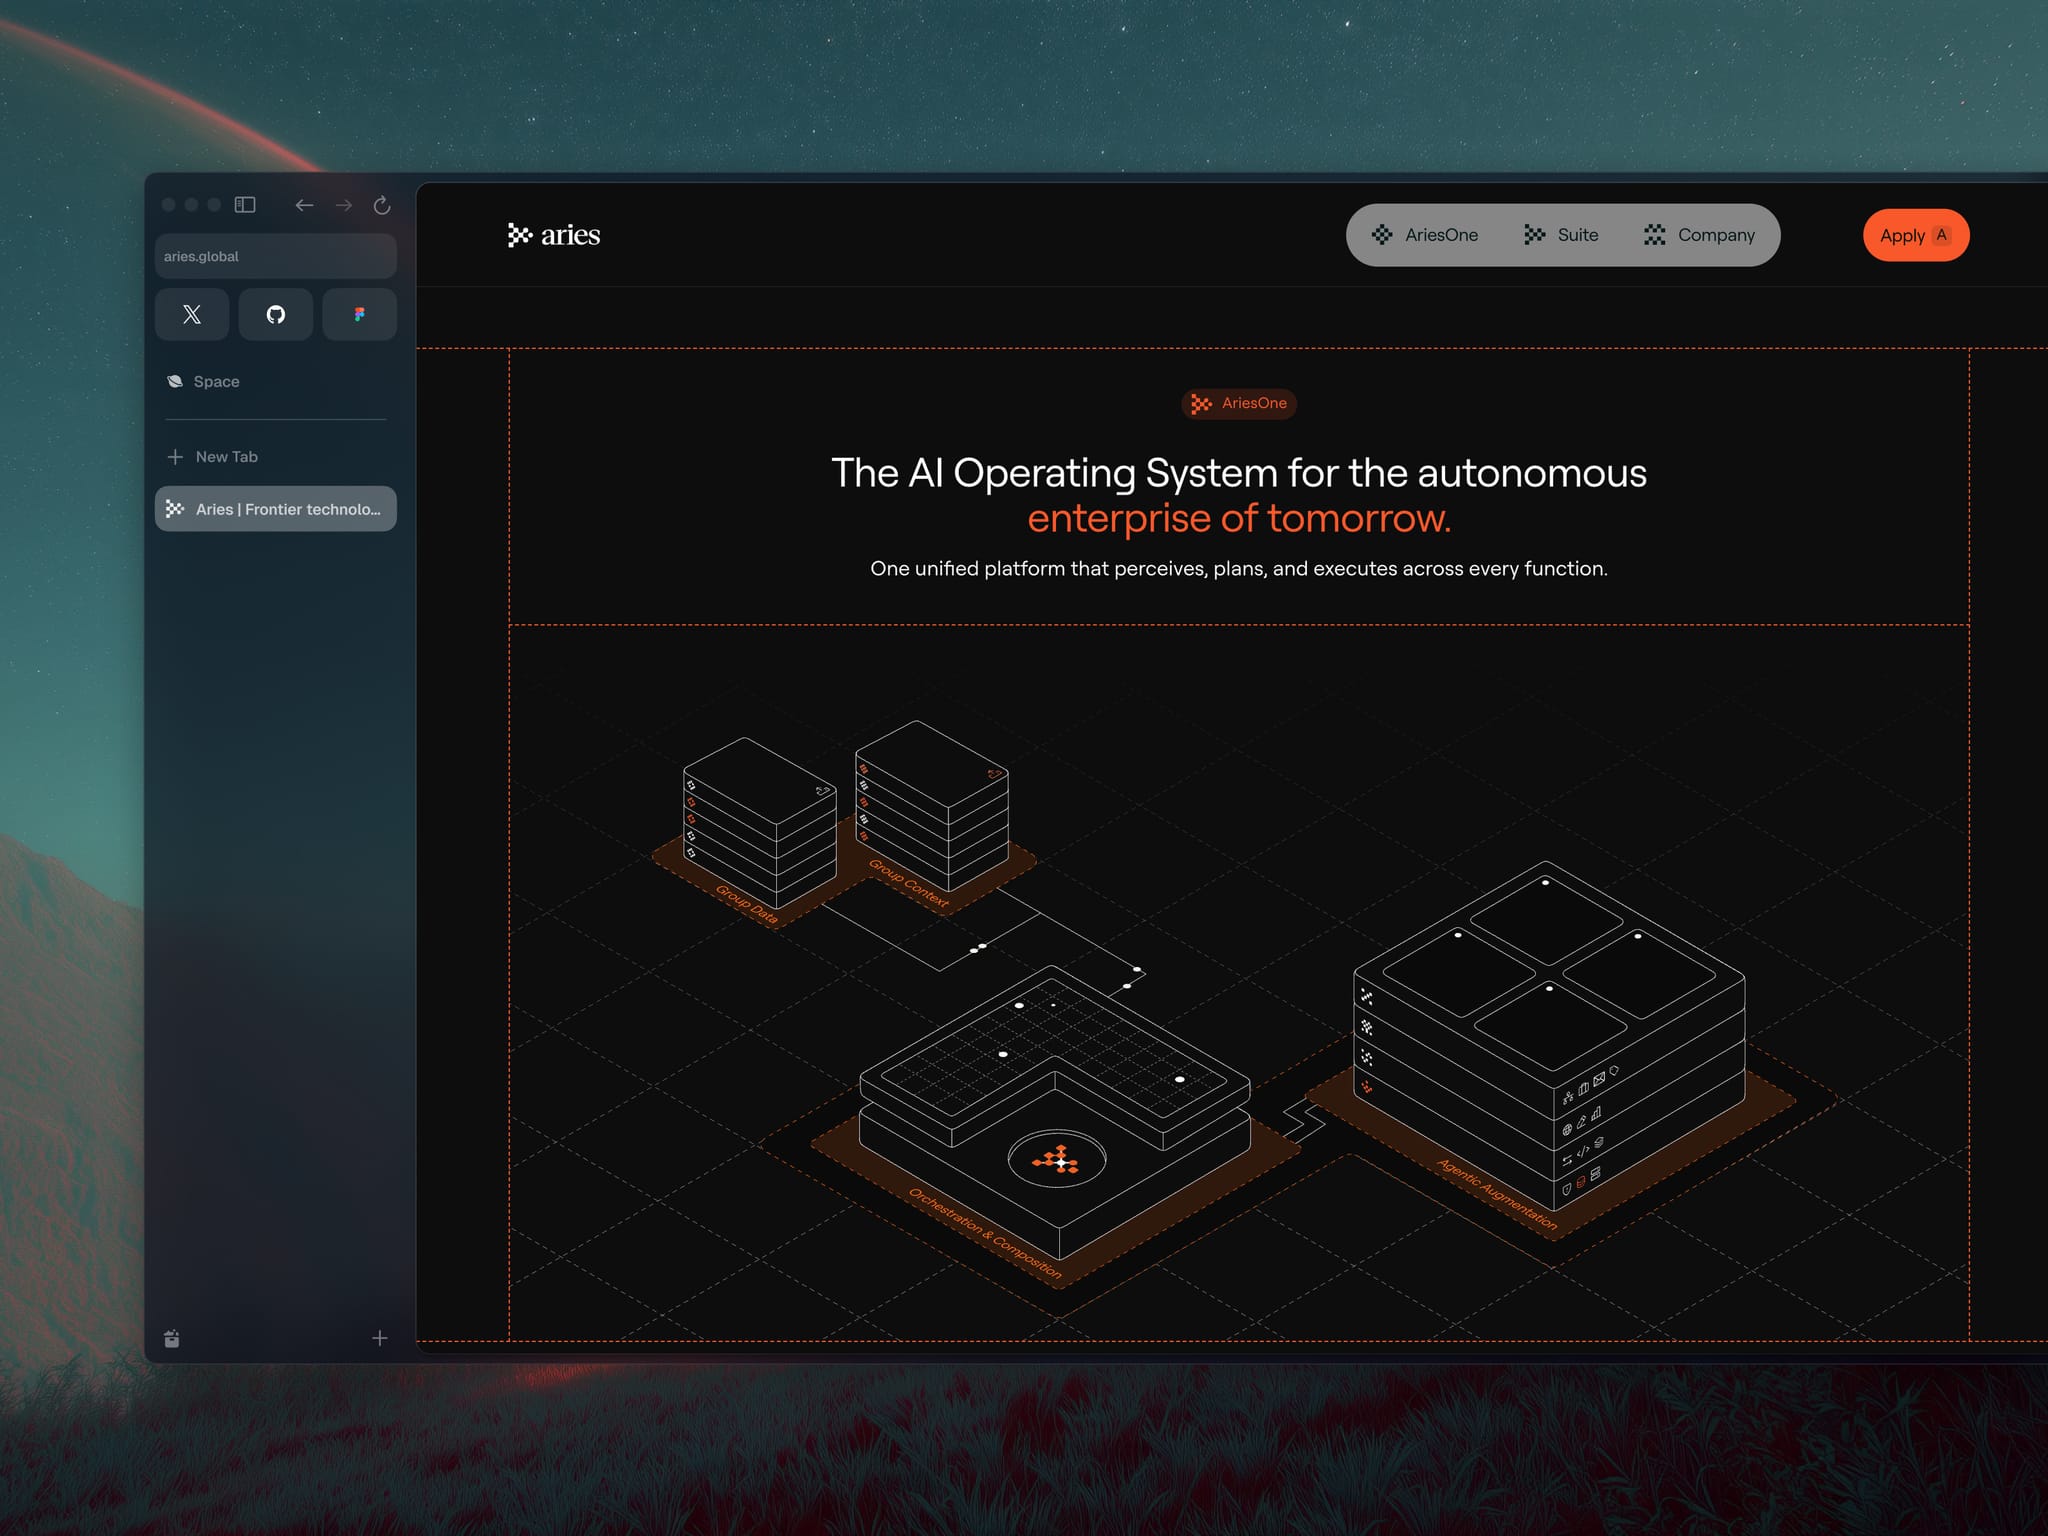Click the Space label in sidebar
The height and width of the screenshot is (1536, 2048).
(x=217, y=381)
